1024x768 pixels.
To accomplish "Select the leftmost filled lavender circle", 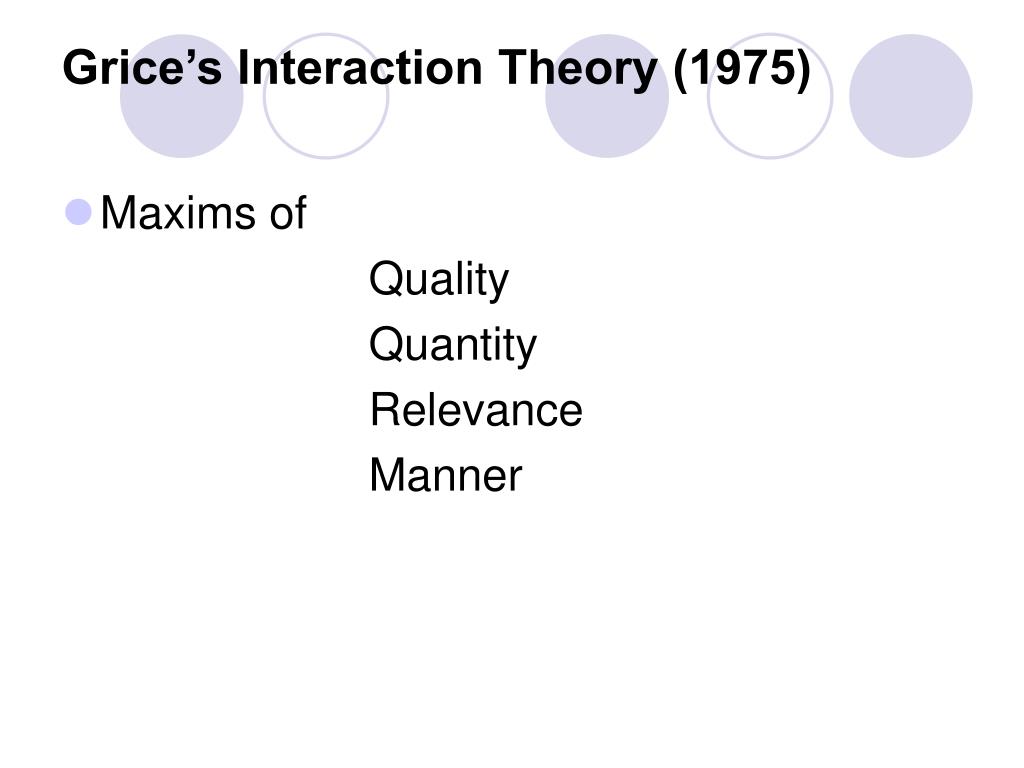I will tap(182, 96).
